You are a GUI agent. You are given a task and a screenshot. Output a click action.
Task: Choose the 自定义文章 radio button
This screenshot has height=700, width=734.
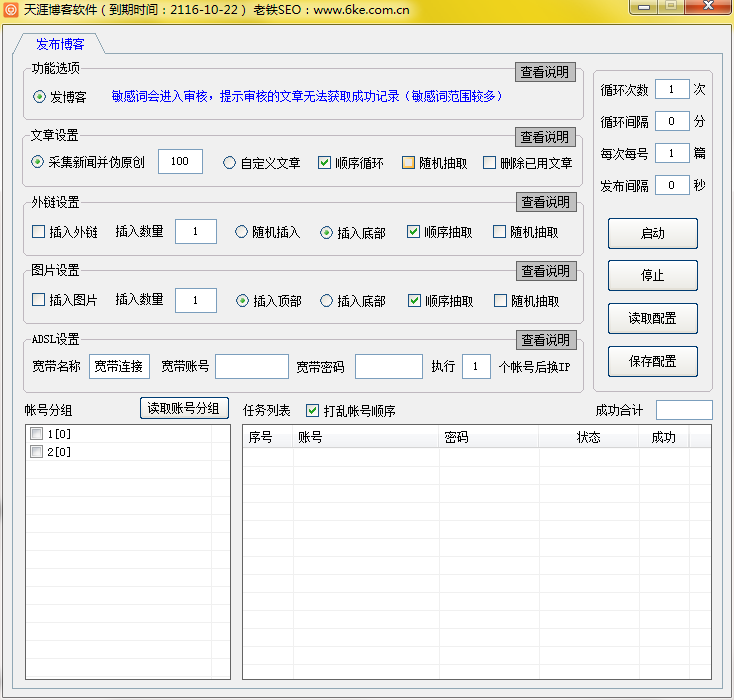pyautogui.click(x=229, y=163)
